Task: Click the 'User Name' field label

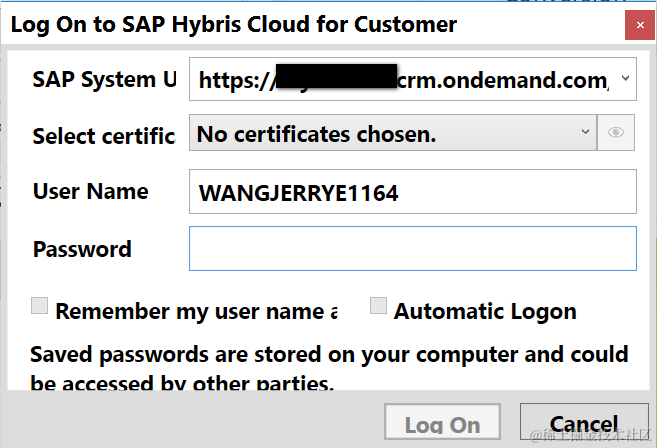Action: [x=91, y=192]
